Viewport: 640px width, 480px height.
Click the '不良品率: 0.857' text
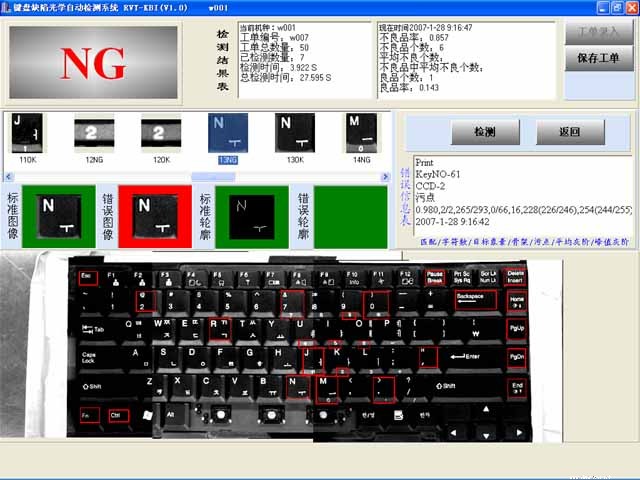(413, 38)
